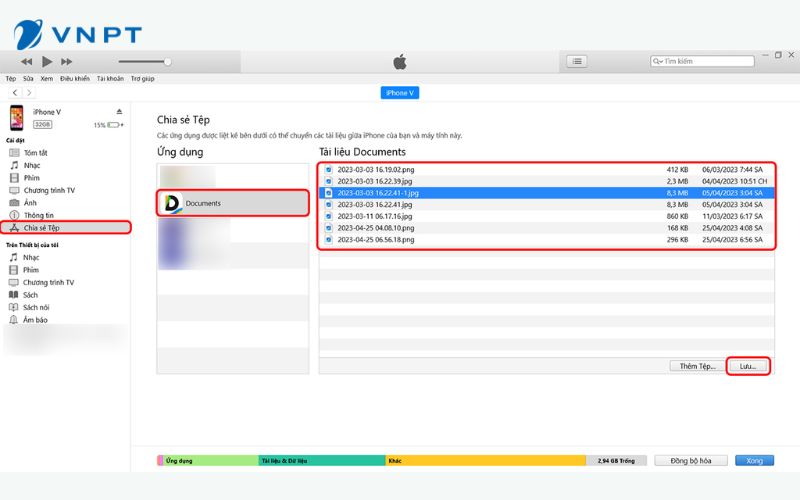This screenshot has height=500, width=800.
Task: Click the eject icon next to iPhone V
Action: pyautogui.click(x=119, y=112)
